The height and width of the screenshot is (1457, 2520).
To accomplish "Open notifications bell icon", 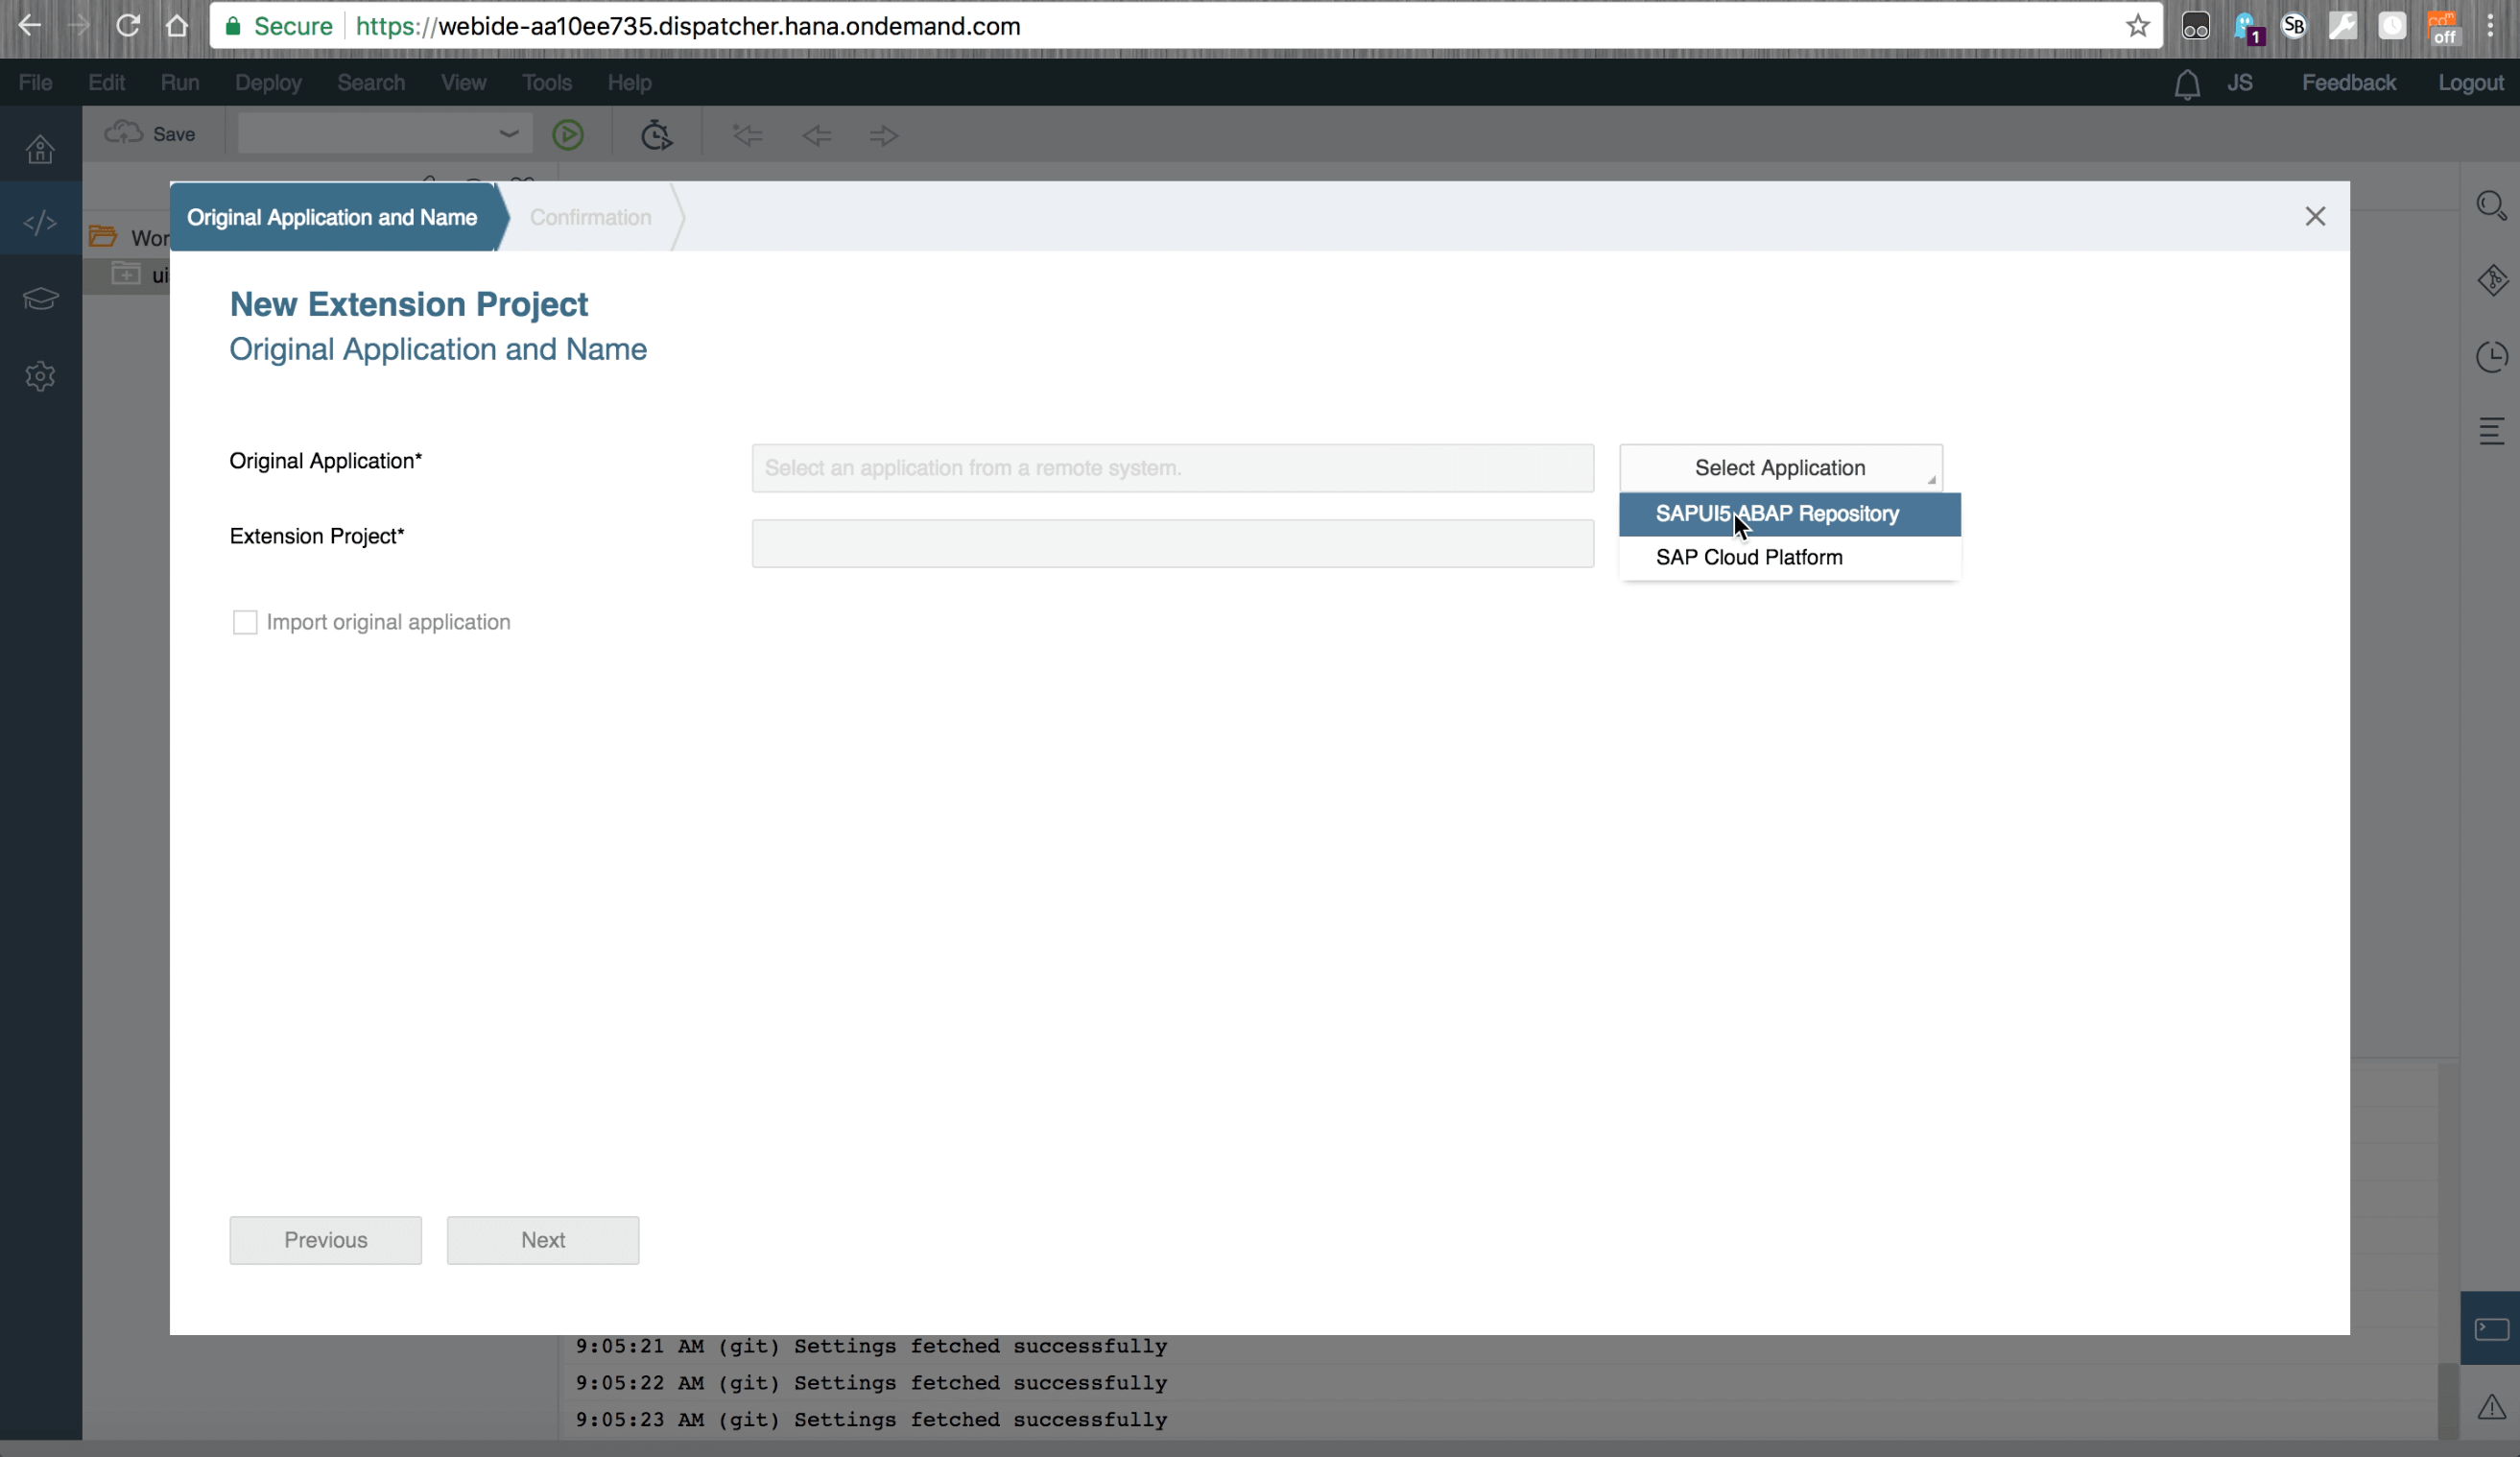I will coord(2186,84).
